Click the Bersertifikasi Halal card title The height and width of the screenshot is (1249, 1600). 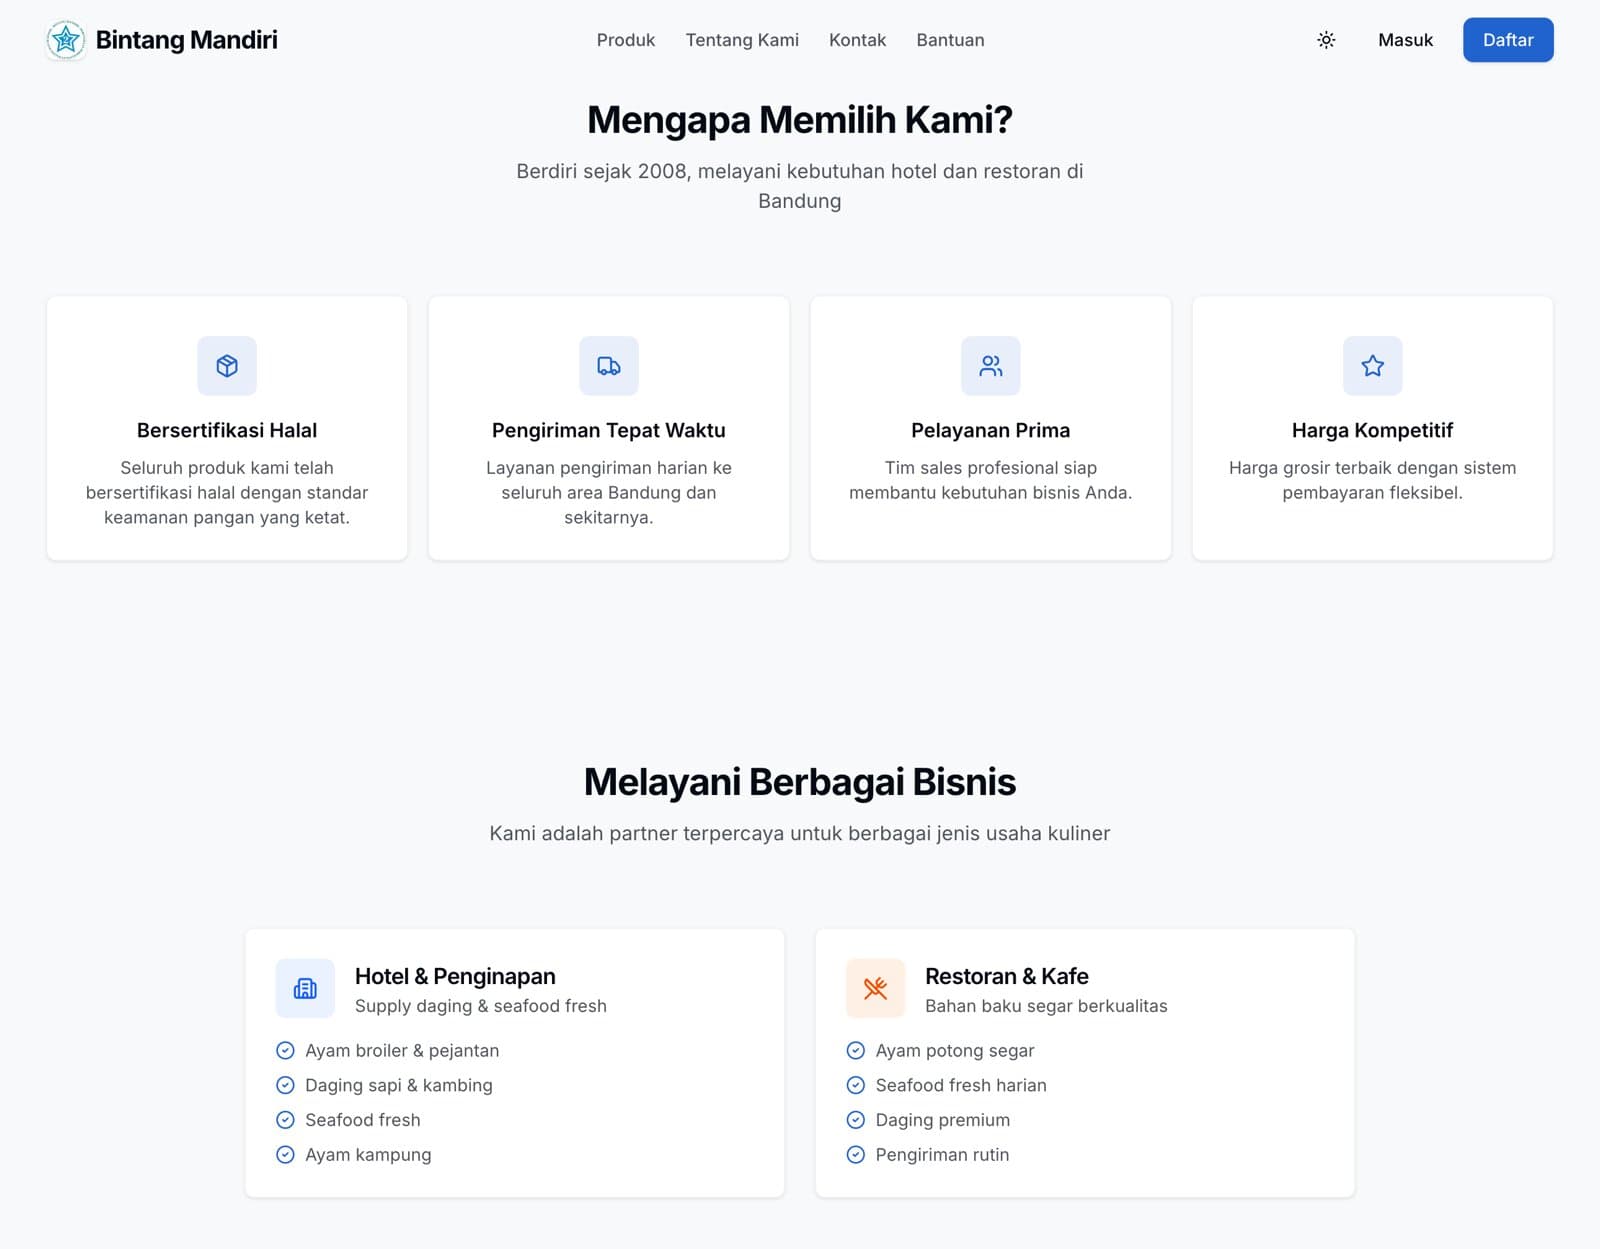[x=227, y=430]
